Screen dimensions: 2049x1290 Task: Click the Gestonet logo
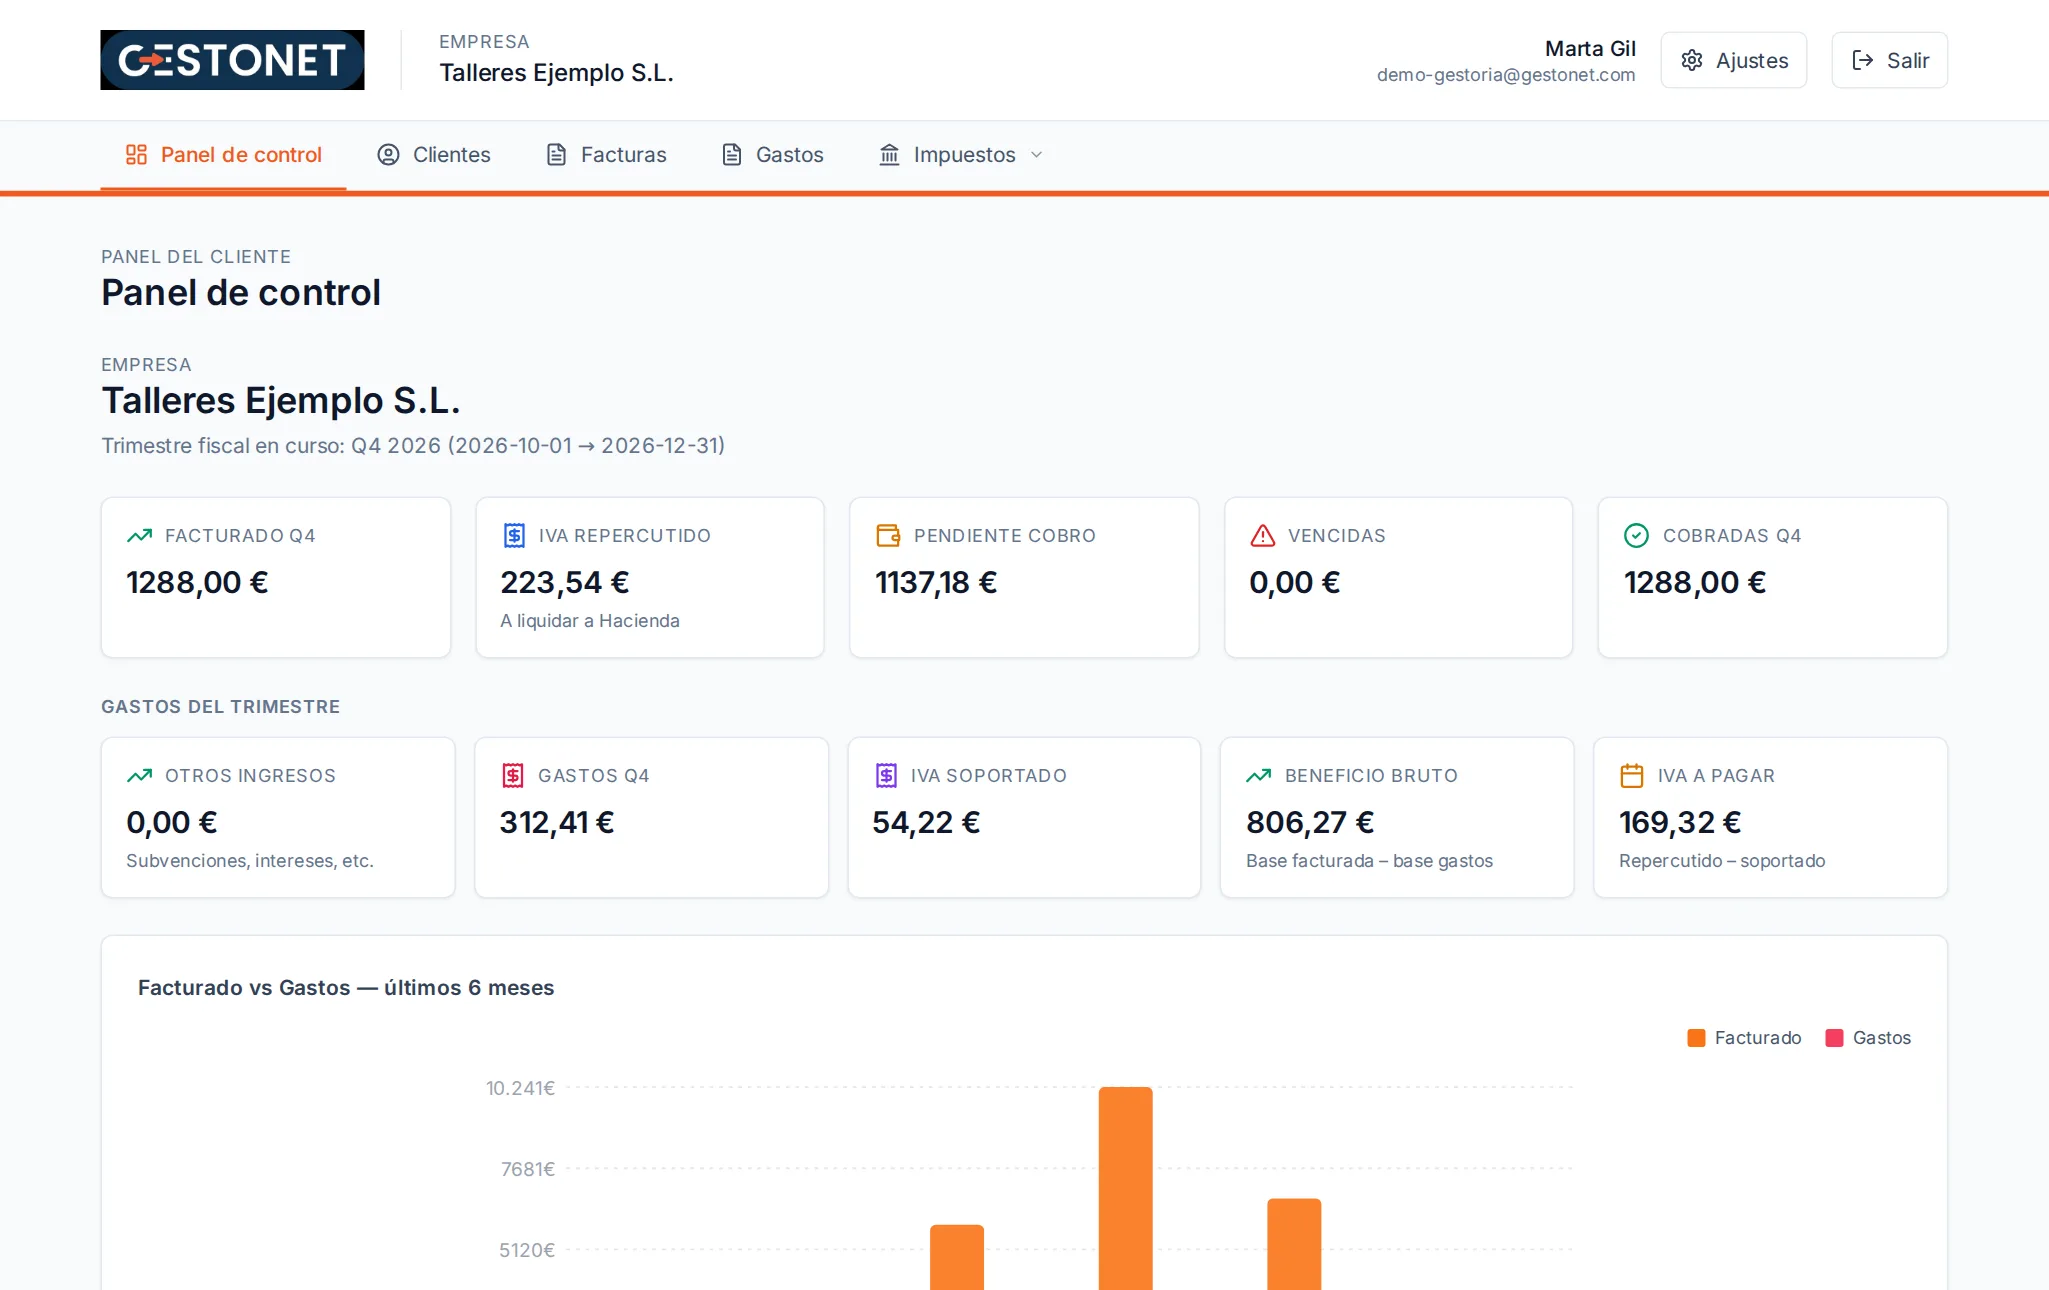[232, 60]
